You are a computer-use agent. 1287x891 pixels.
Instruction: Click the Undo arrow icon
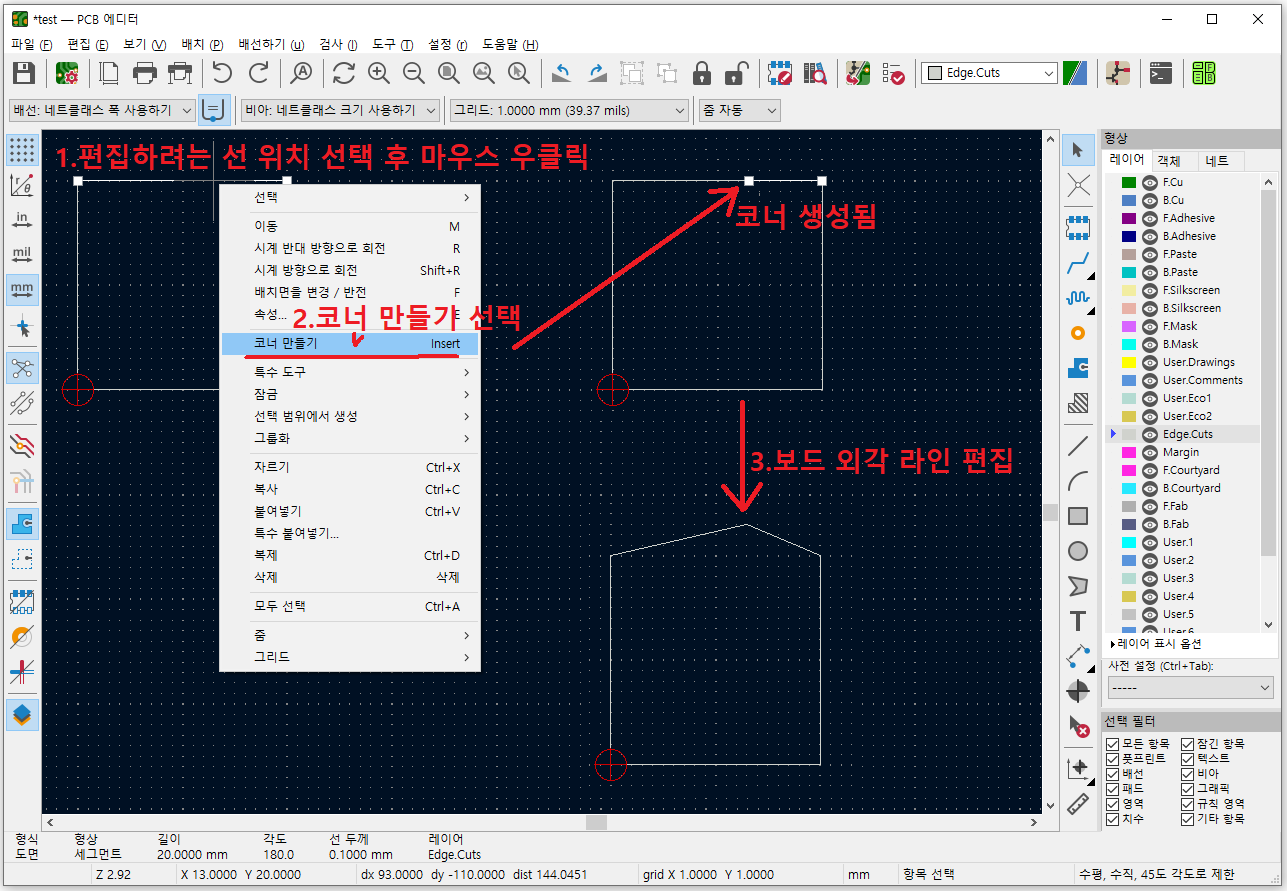click(x=222, y=73)
